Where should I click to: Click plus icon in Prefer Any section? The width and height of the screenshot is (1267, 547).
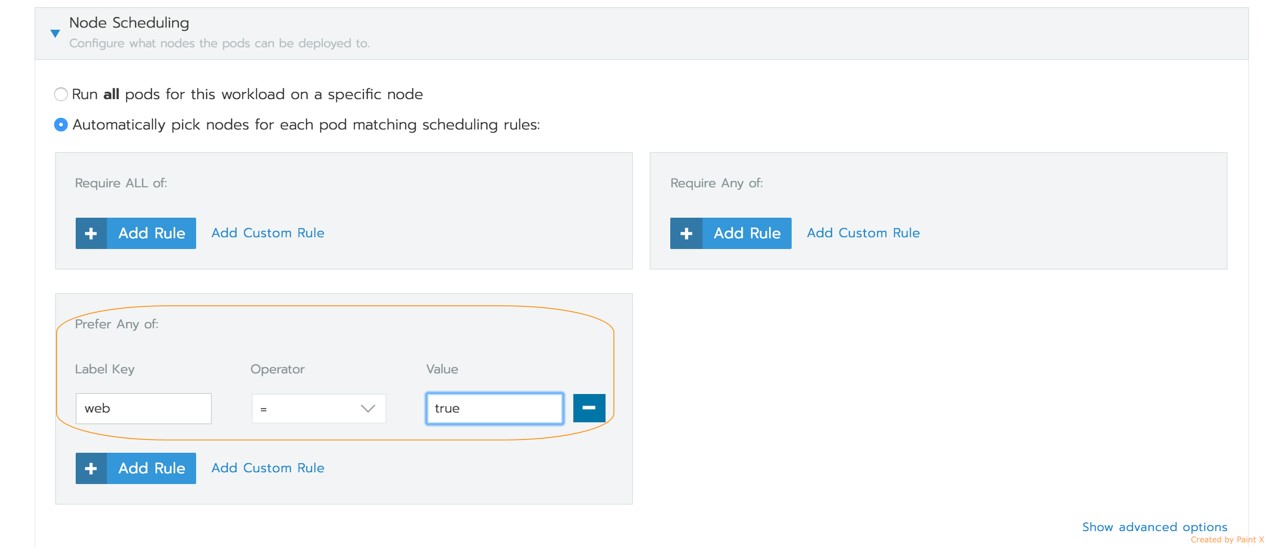tap(91, 468)
